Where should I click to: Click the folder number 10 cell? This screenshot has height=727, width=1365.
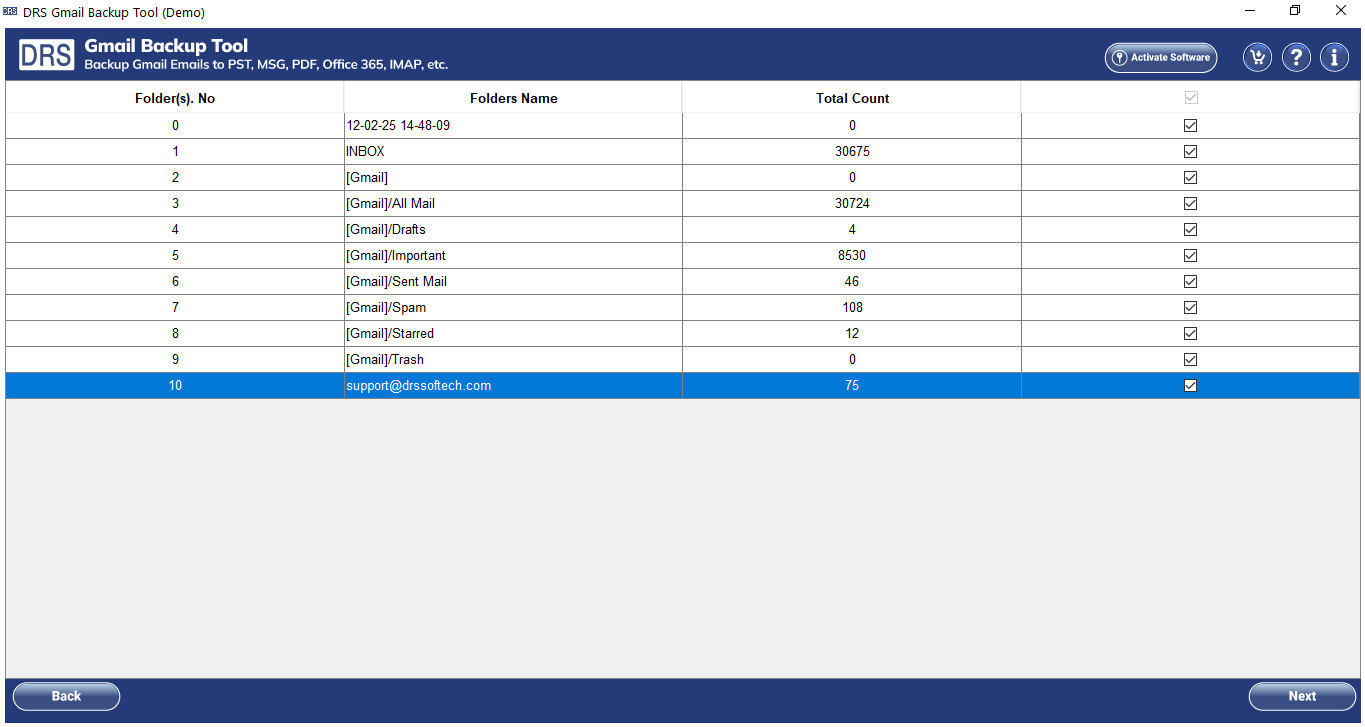pyautogui.click(x=175, y=386)
